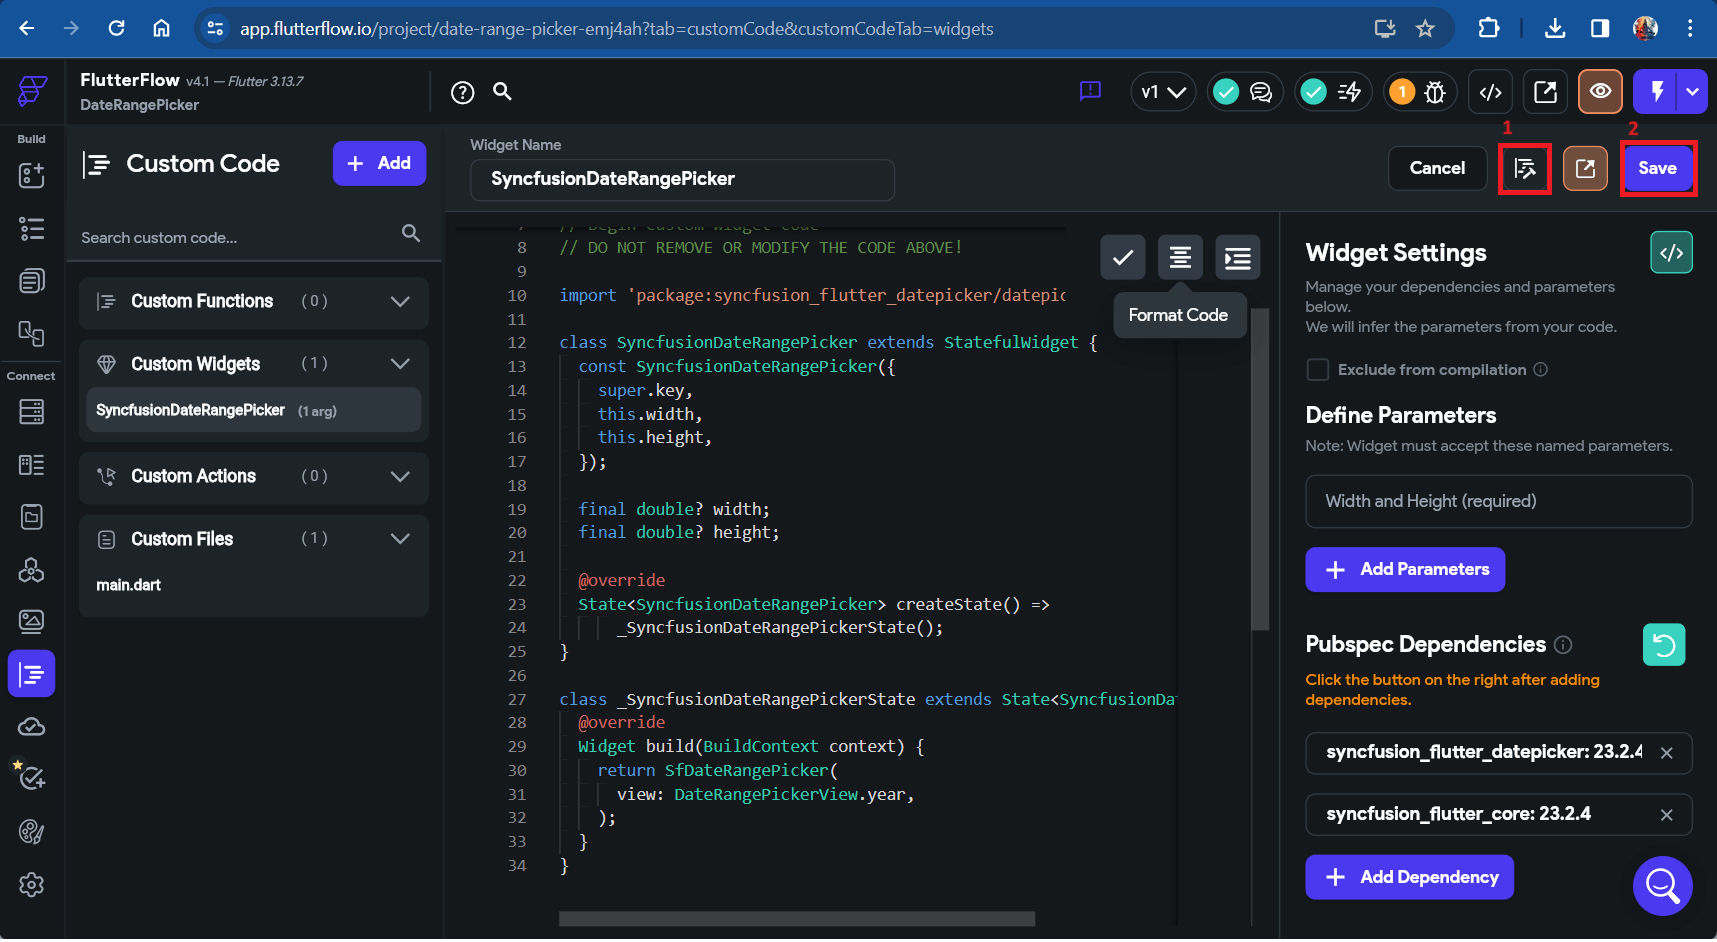1717x942 pixels.
Task: Open the Data Types sidebar icon
Action: pyautogui.click(x=32, y=465)
